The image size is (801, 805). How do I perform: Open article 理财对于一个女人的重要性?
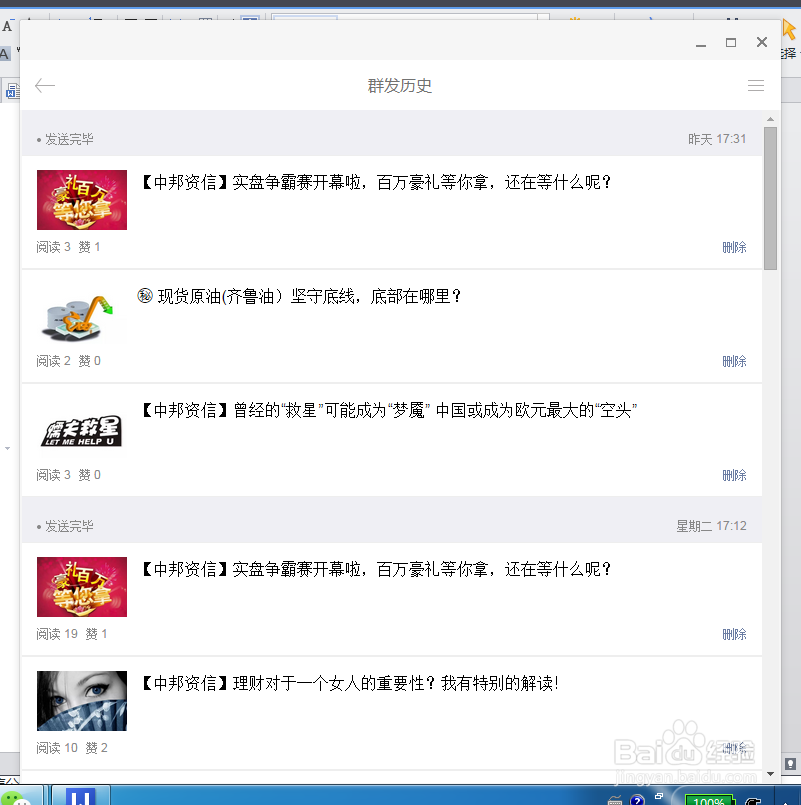(350, 683)
